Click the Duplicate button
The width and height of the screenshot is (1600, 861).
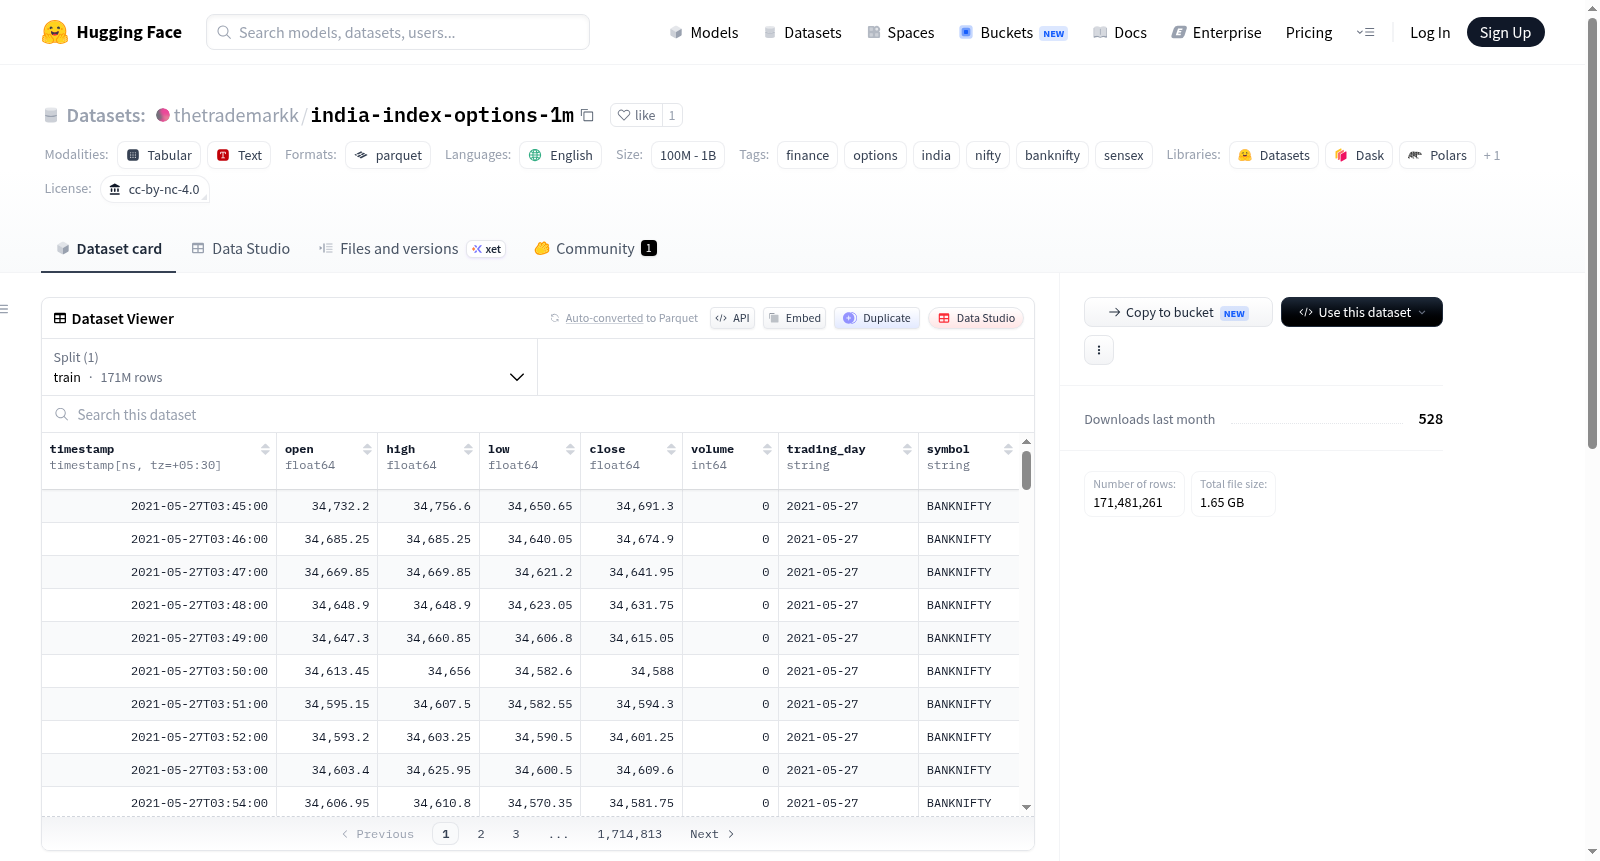coord(877,318)
